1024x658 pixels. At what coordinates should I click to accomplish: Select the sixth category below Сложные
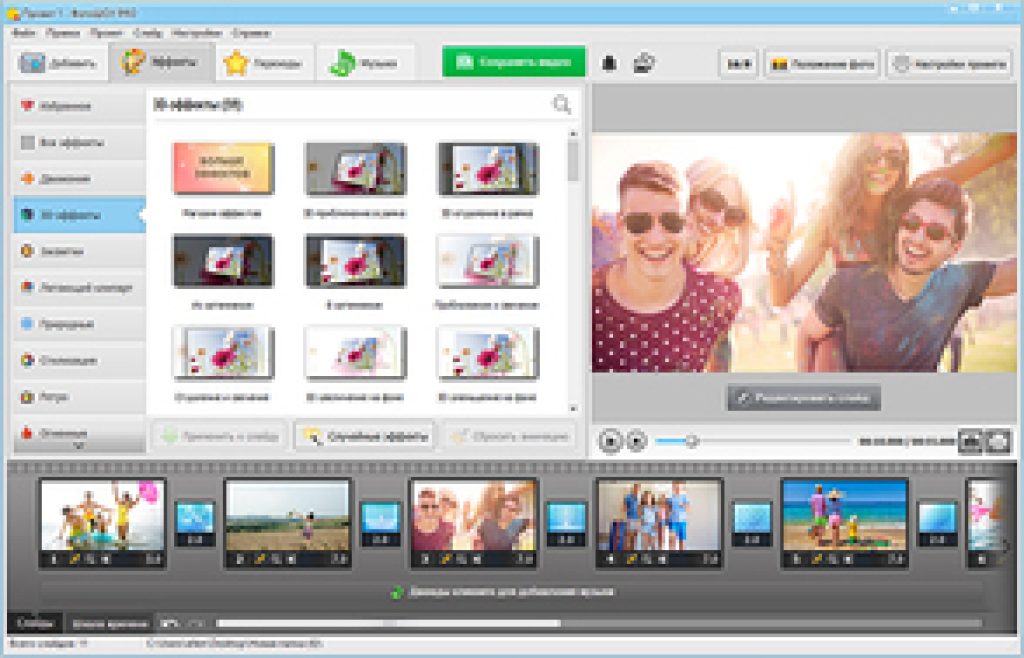(x=79, y=287)
